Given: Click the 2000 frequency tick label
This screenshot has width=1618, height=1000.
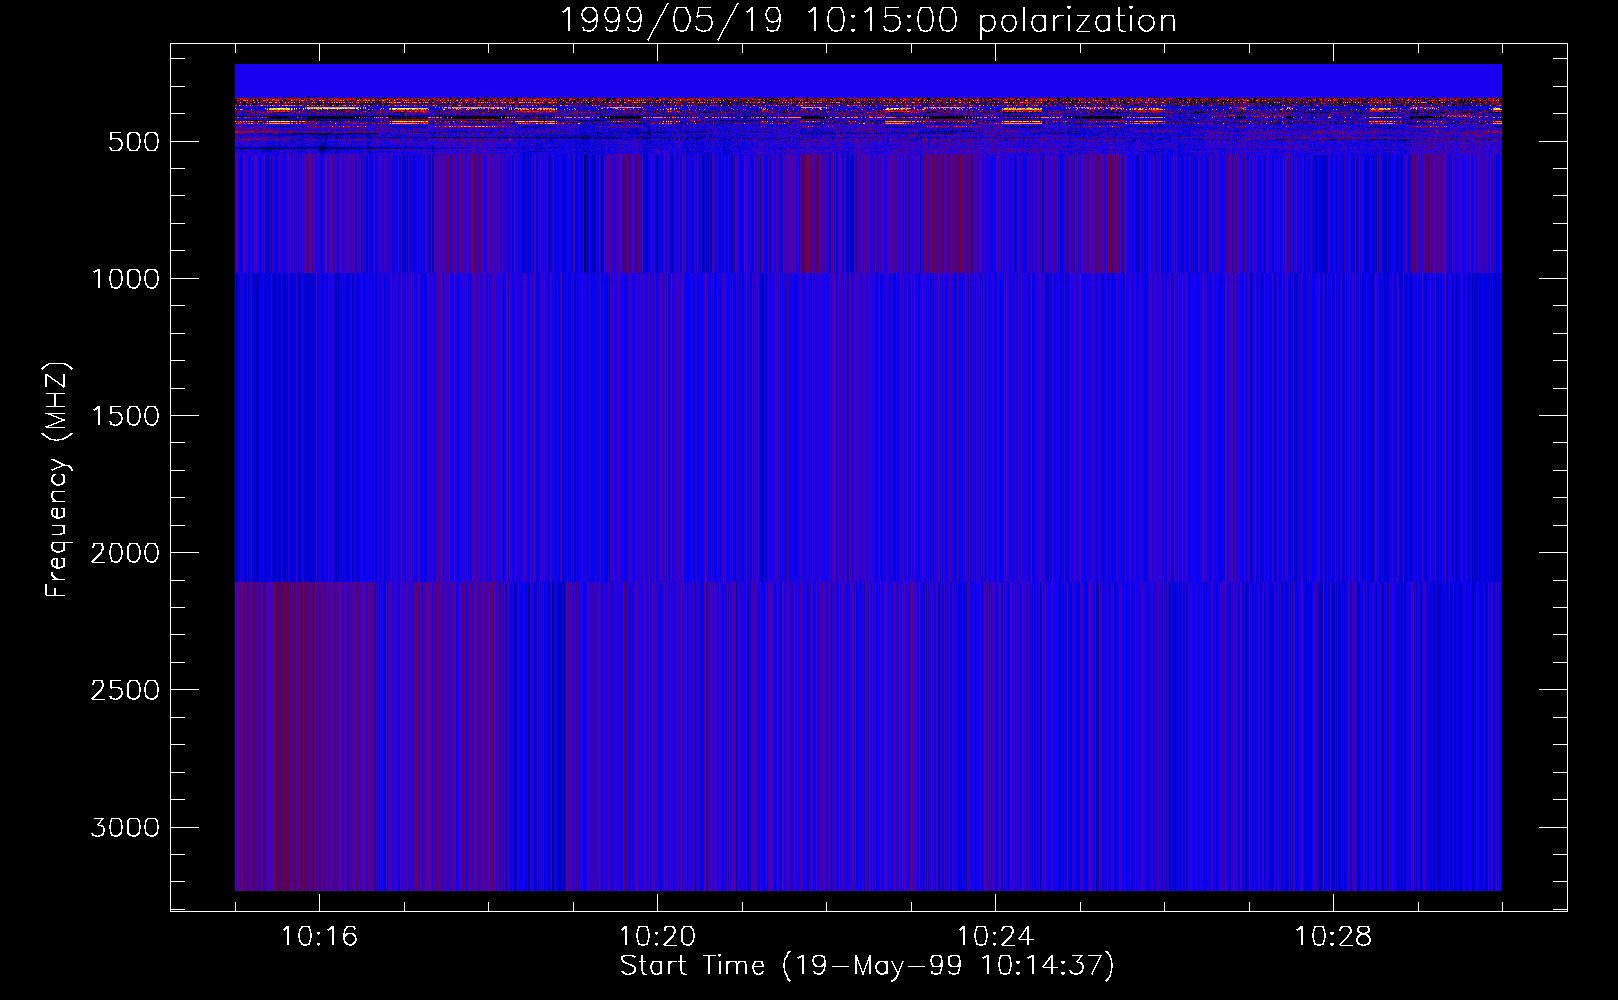Looking at the screenshot, I should pyautogui.click(x=125, y=553).
